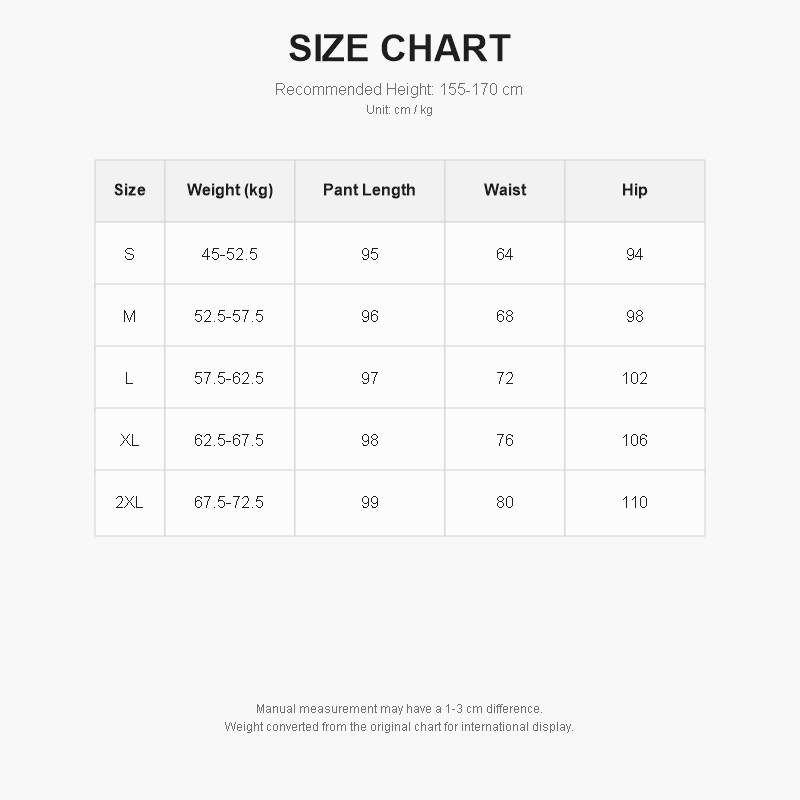The image size is (800, 800).
Task: Select the 2XL size row label
Action: click(129, 502)
